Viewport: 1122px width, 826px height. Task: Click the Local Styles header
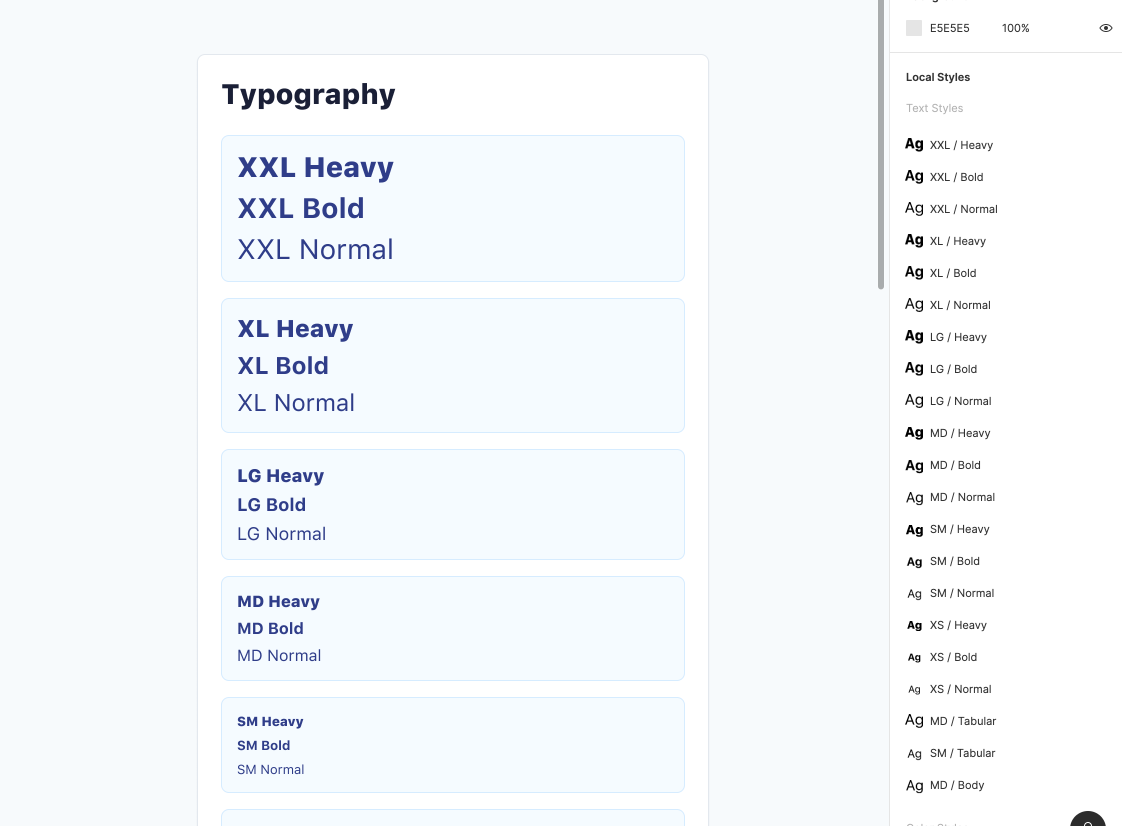click(x=937, y=77)
